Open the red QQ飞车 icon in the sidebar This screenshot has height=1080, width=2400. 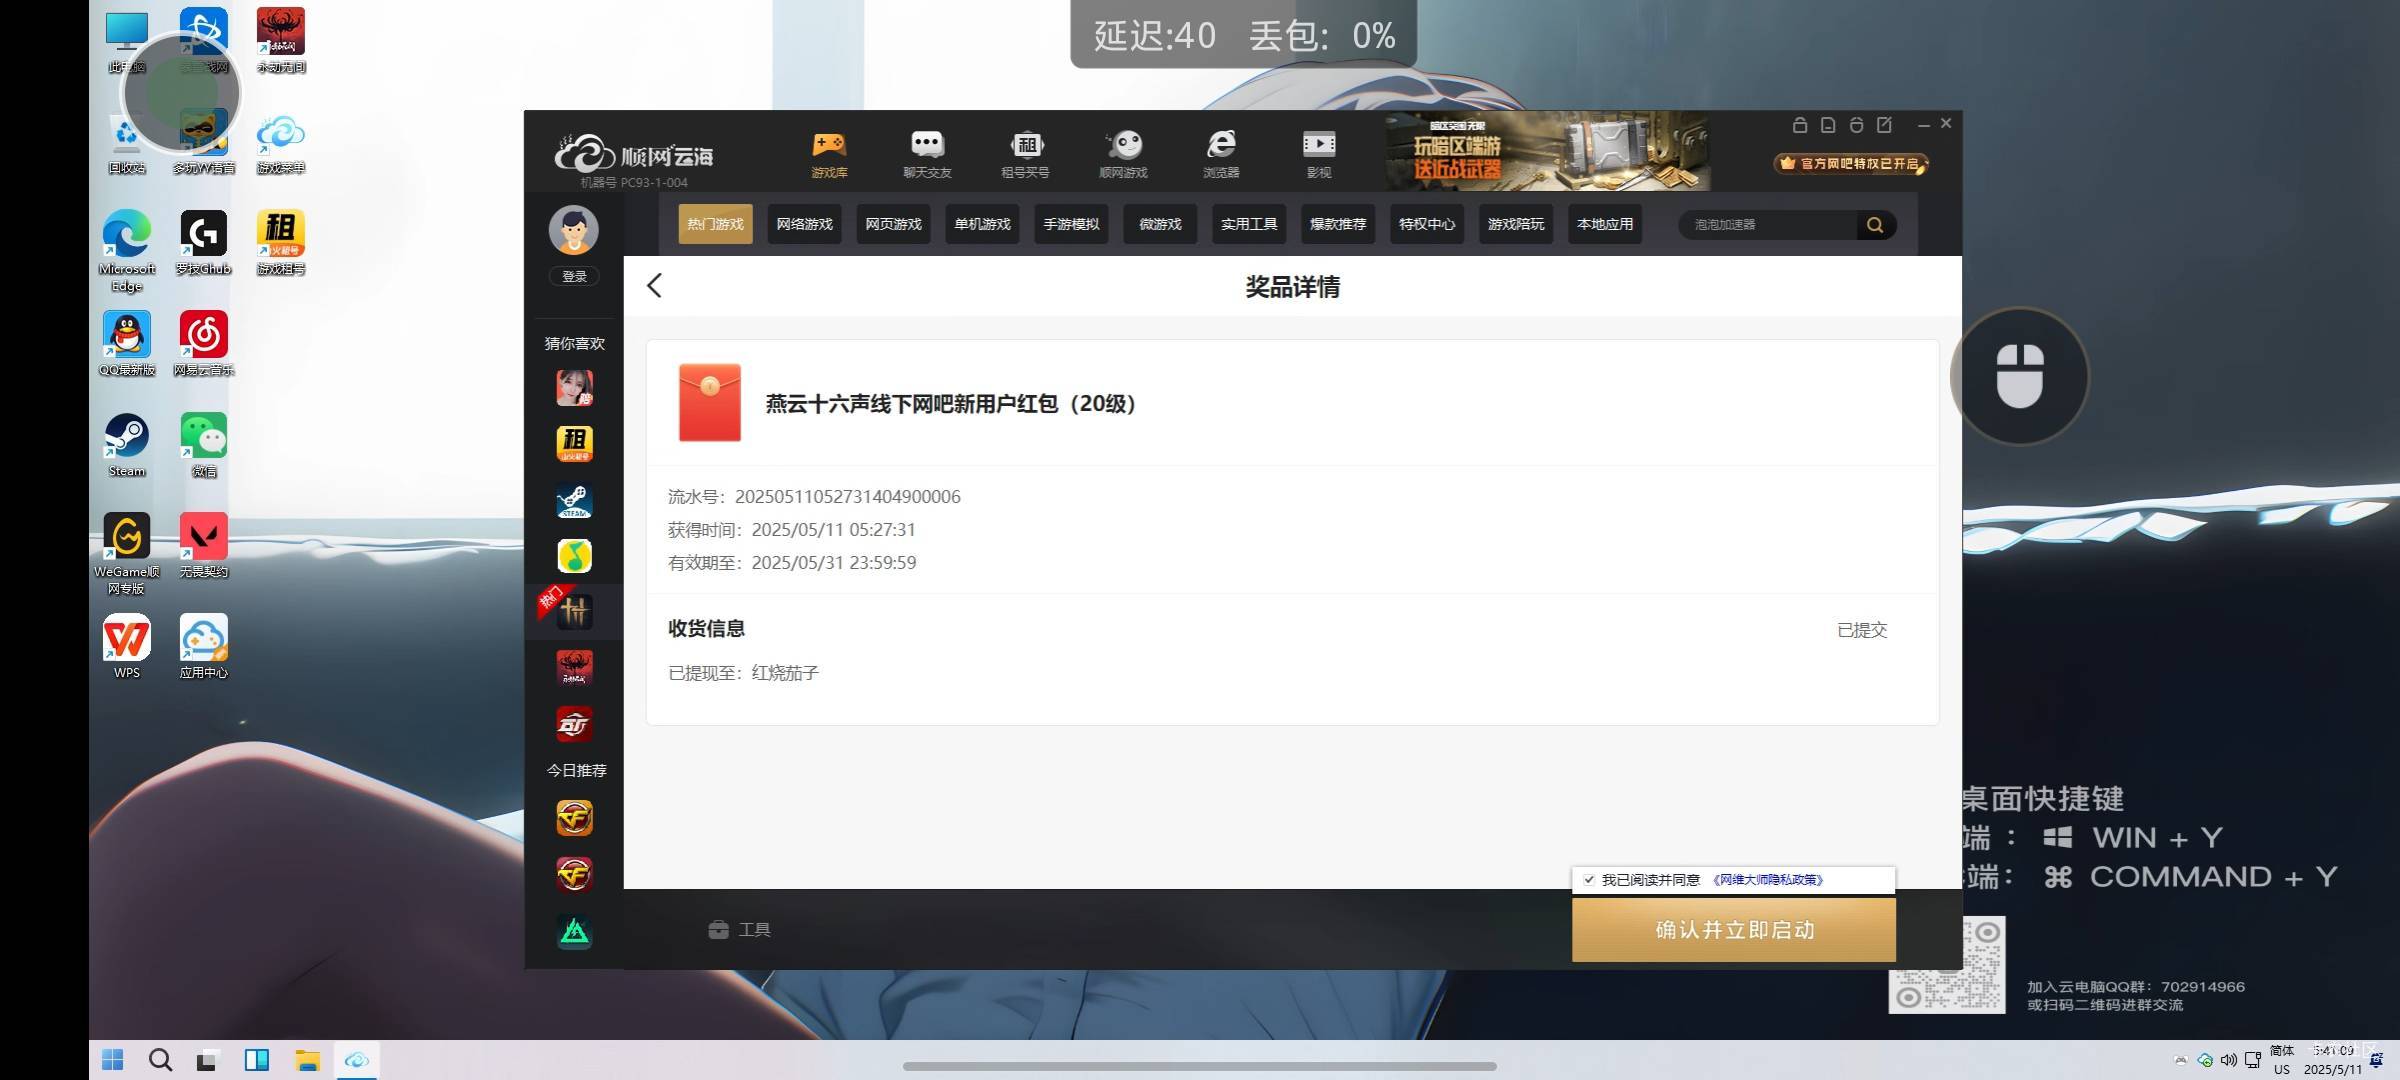(x=574, y=724)
